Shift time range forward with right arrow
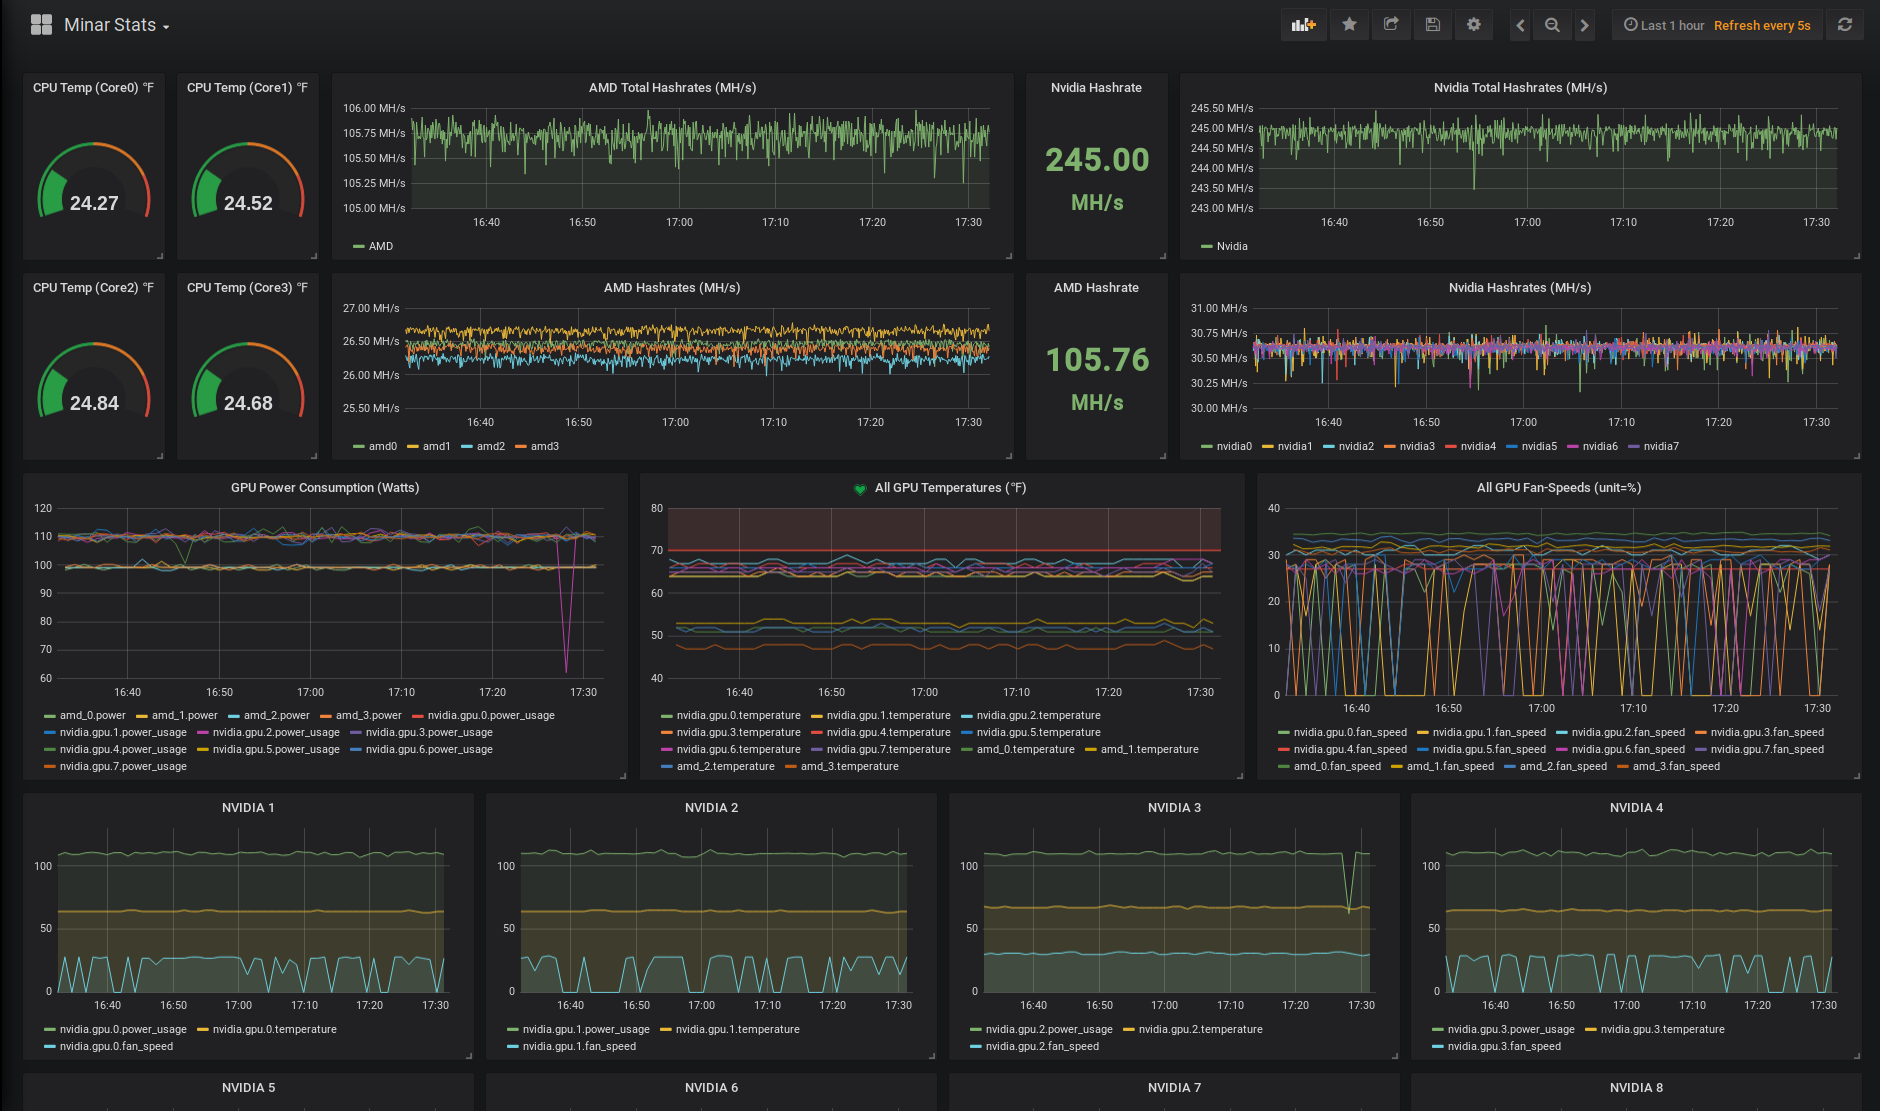 click(1584, 25)
